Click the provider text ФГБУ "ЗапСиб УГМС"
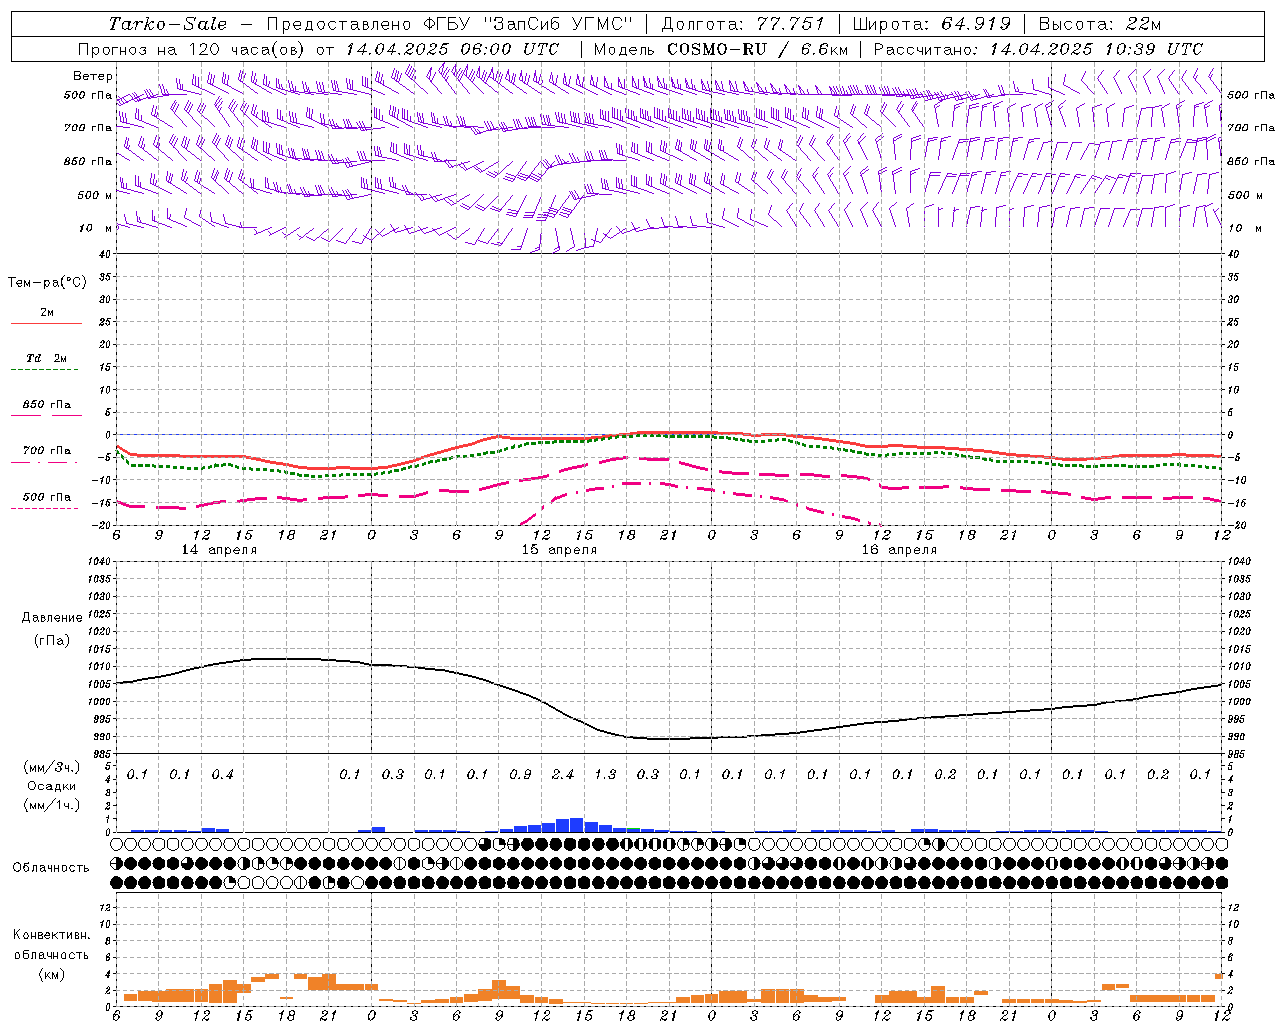The height and width of the screenshot is (1024, 1280). point(529,24)
